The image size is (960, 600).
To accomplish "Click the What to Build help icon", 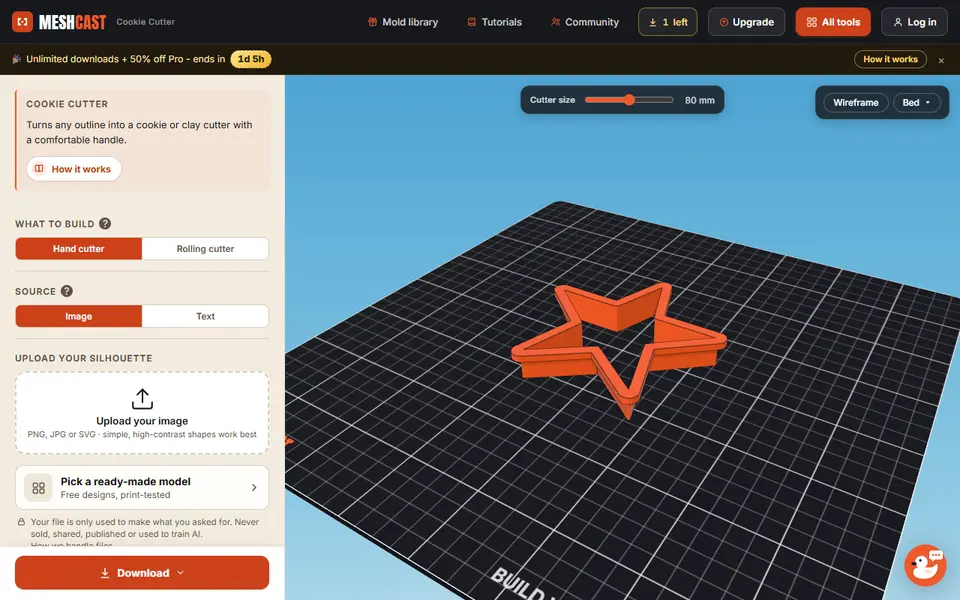I will (105, 223).
